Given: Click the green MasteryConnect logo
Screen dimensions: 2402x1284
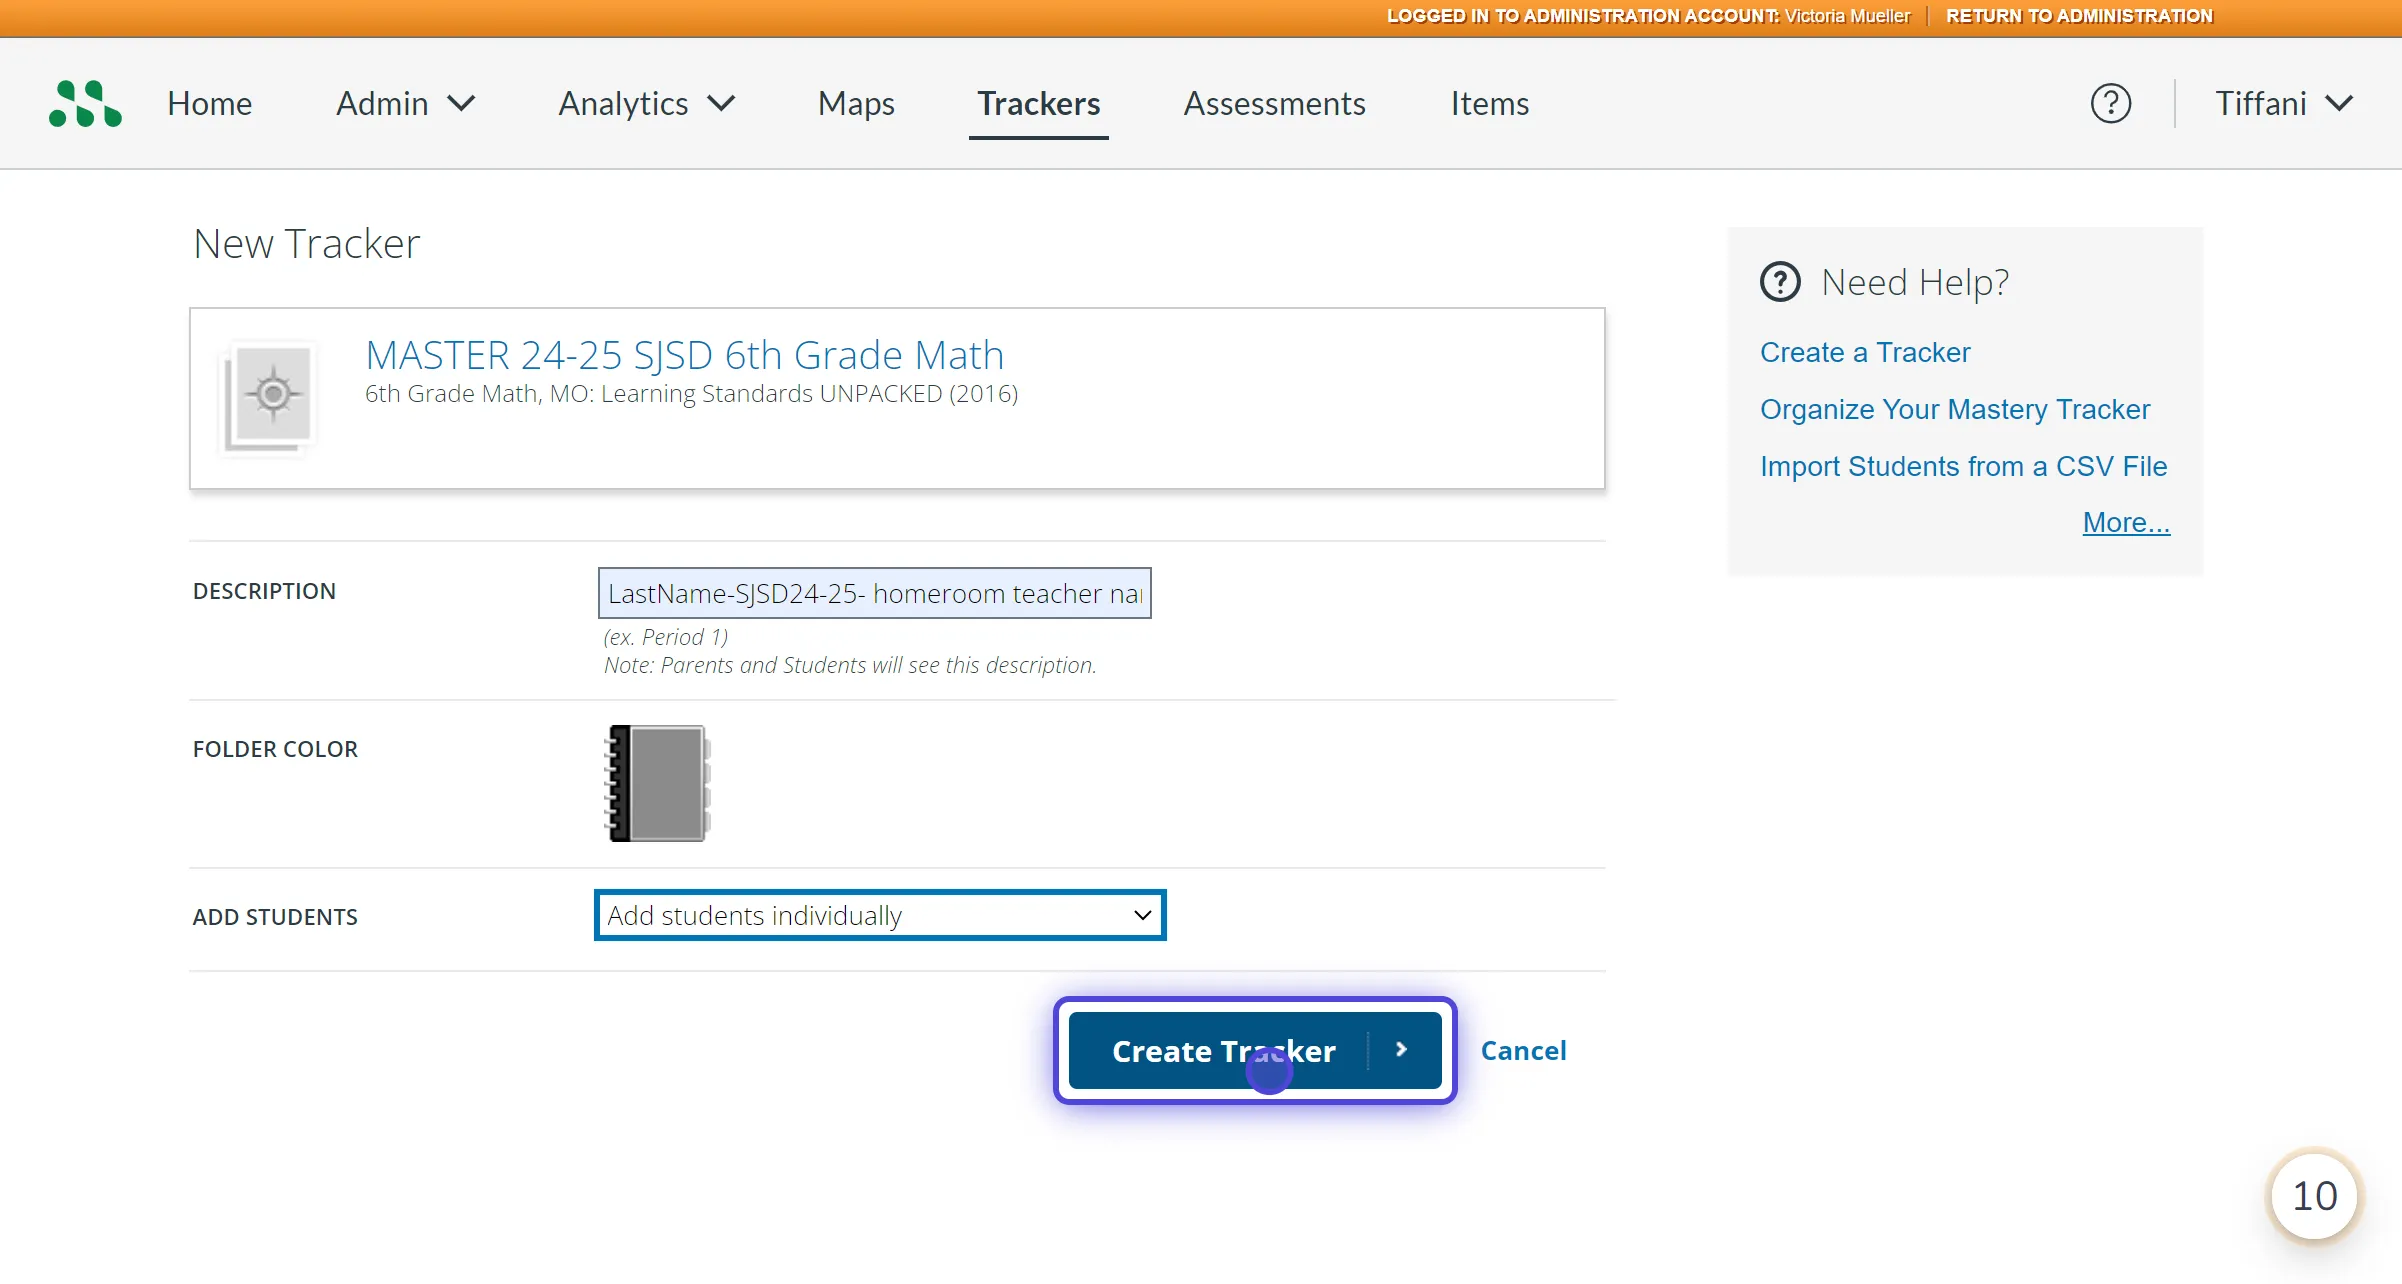Looking at the screenshot, I should coord(85,103).
